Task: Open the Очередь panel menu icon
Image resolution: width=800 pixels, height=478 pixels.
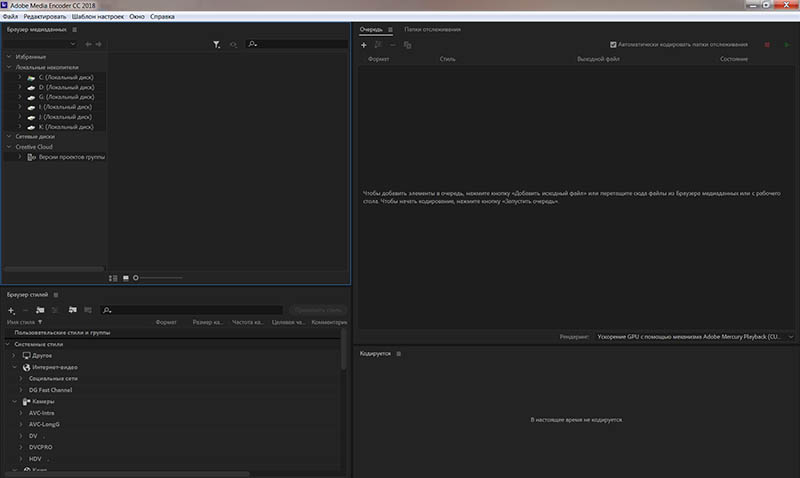Action: 390,30
